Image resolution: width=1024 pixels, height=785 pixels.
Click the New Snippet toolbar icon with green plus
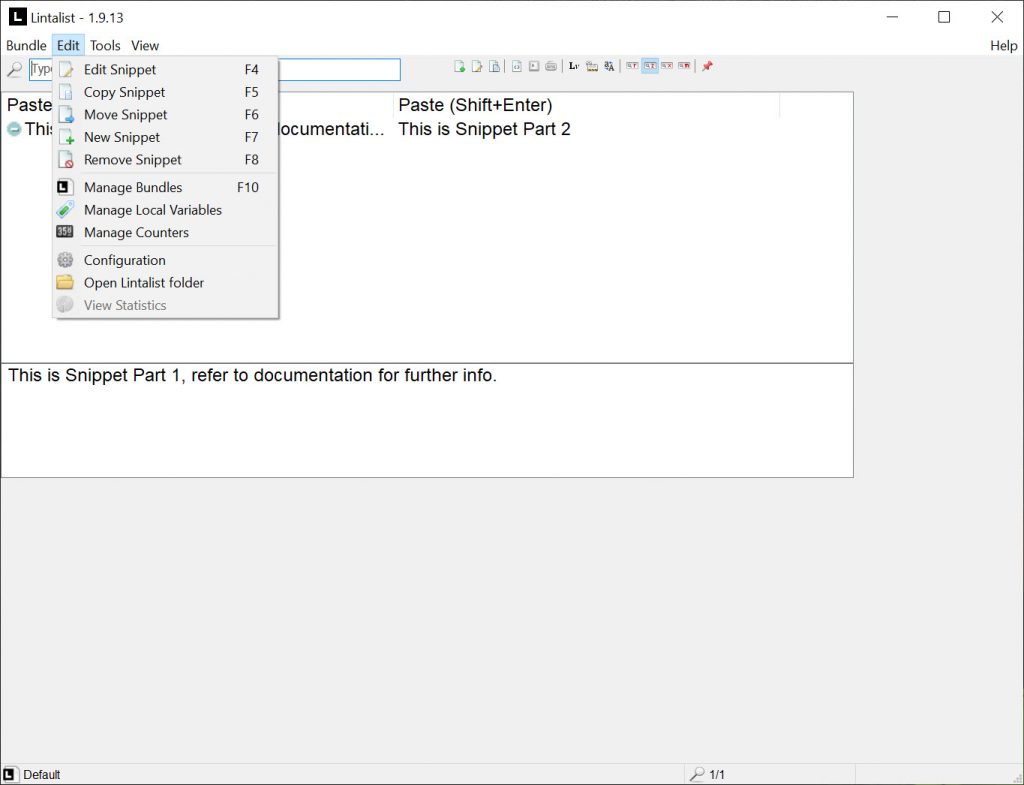[460, 66]
